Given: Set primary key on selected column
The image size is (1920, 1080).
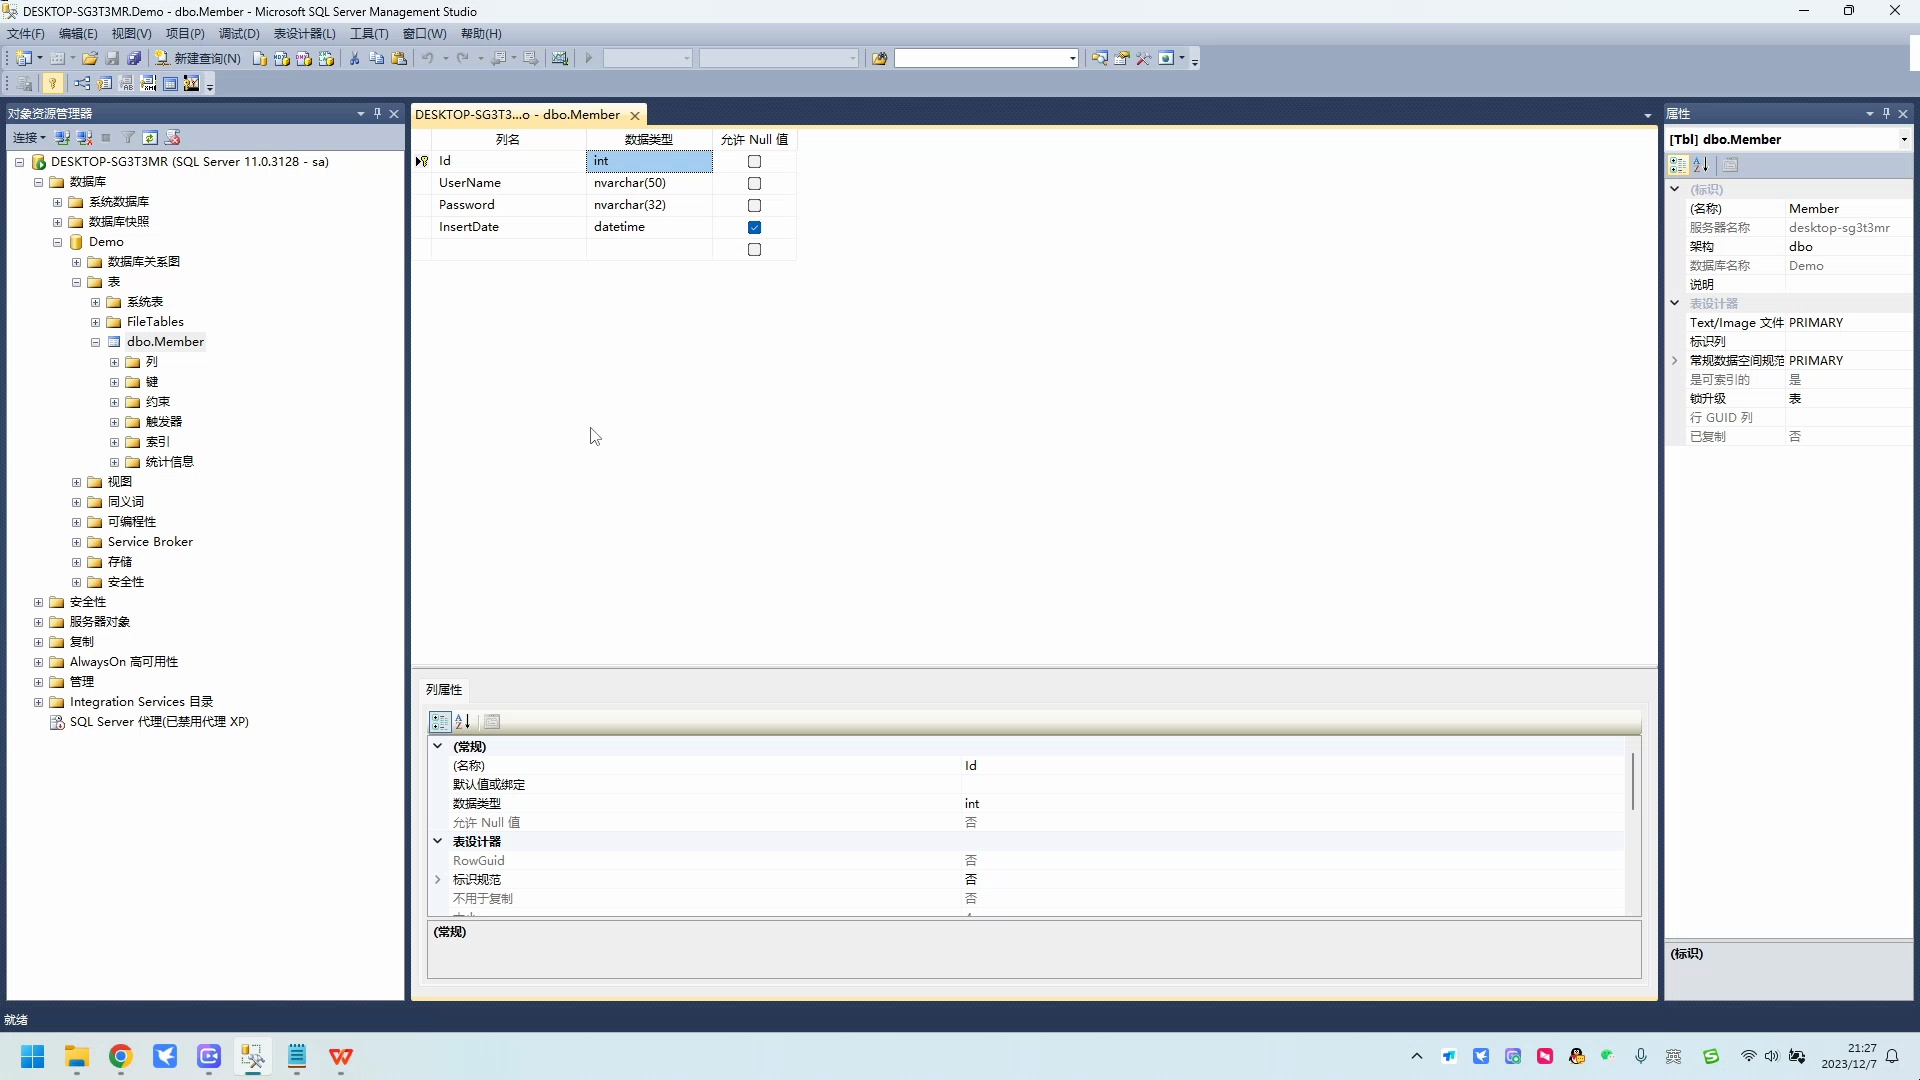Looking at the screenshot, I should tap(53, 83).
